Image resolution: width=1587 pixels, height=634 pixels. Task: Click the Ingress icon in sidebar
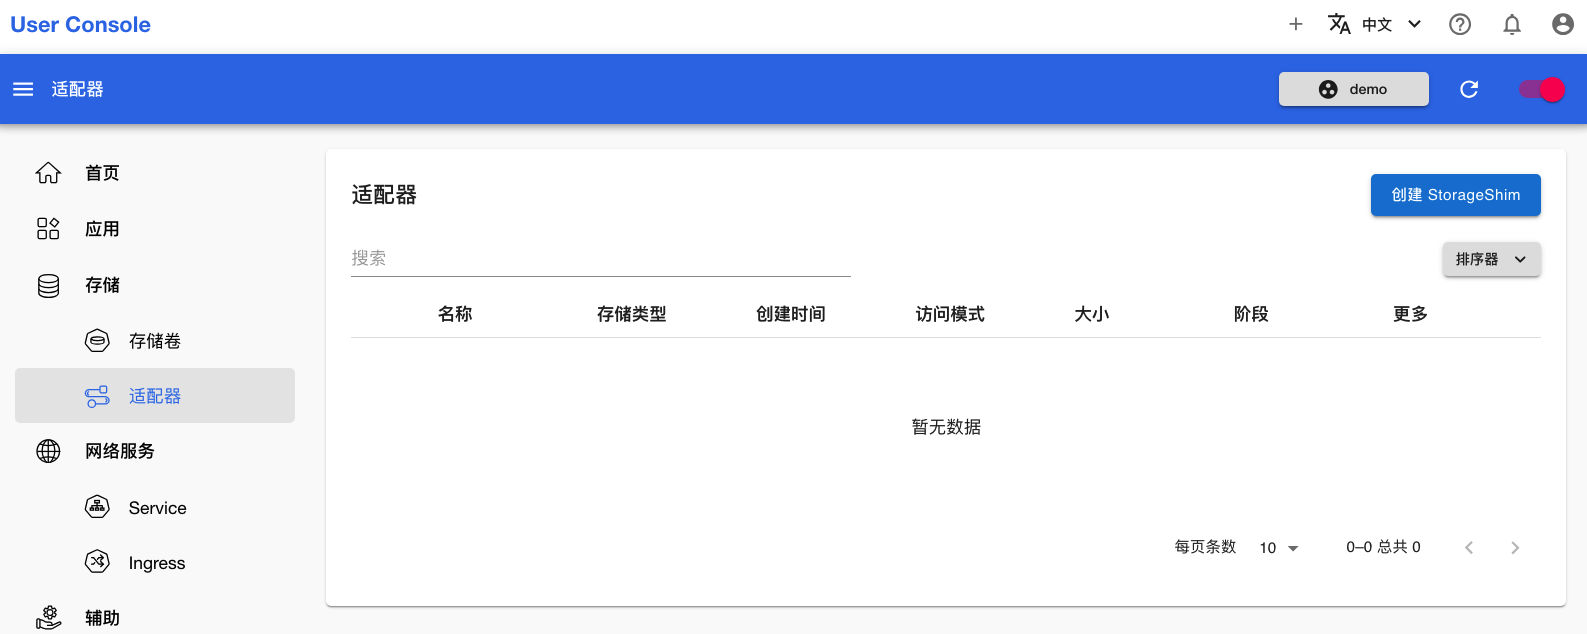tap(97, 562)
